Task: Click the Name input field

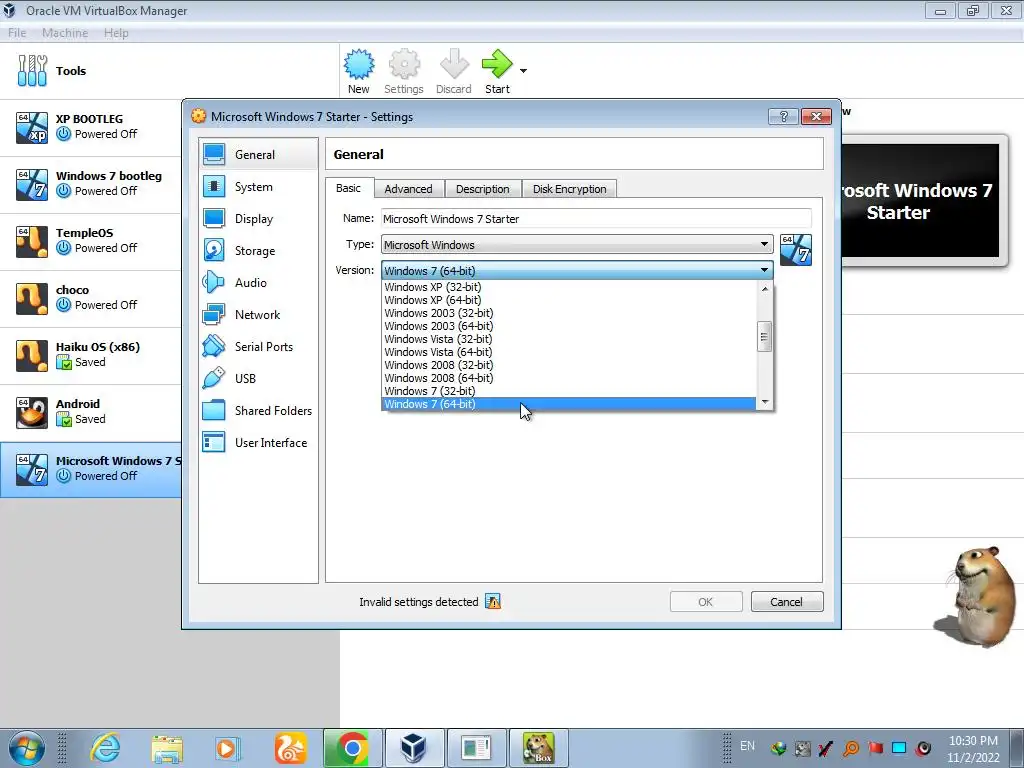Action: tap(596, 219)
